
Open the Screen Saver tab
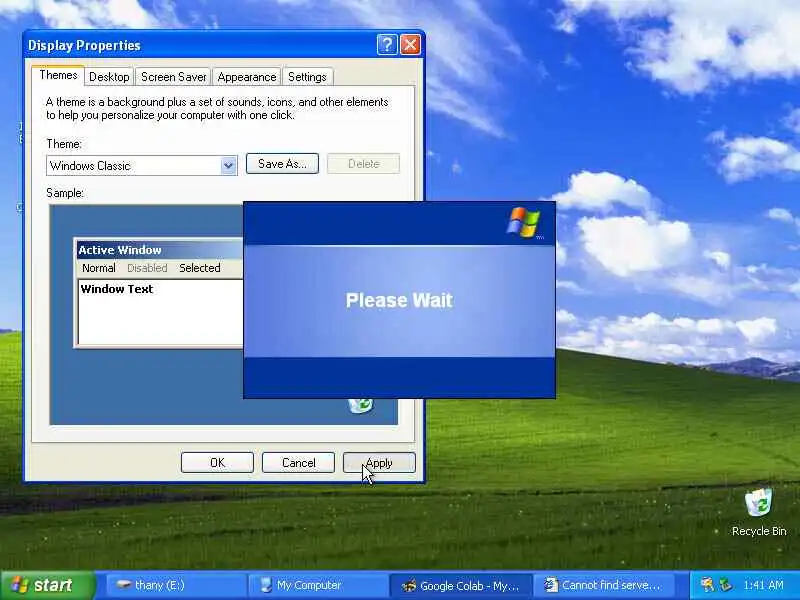(x=173, y=77)
